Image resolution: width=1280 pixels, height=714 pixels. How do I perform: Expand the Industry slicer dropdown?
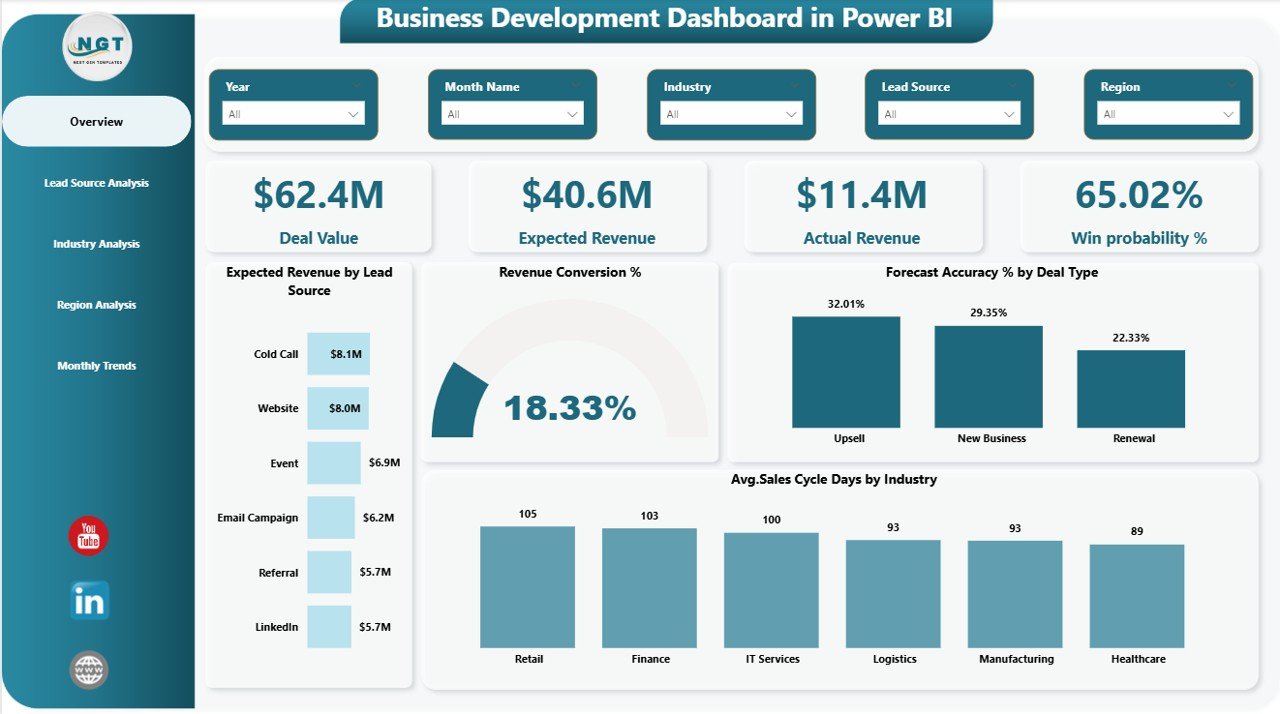(790, 114)
